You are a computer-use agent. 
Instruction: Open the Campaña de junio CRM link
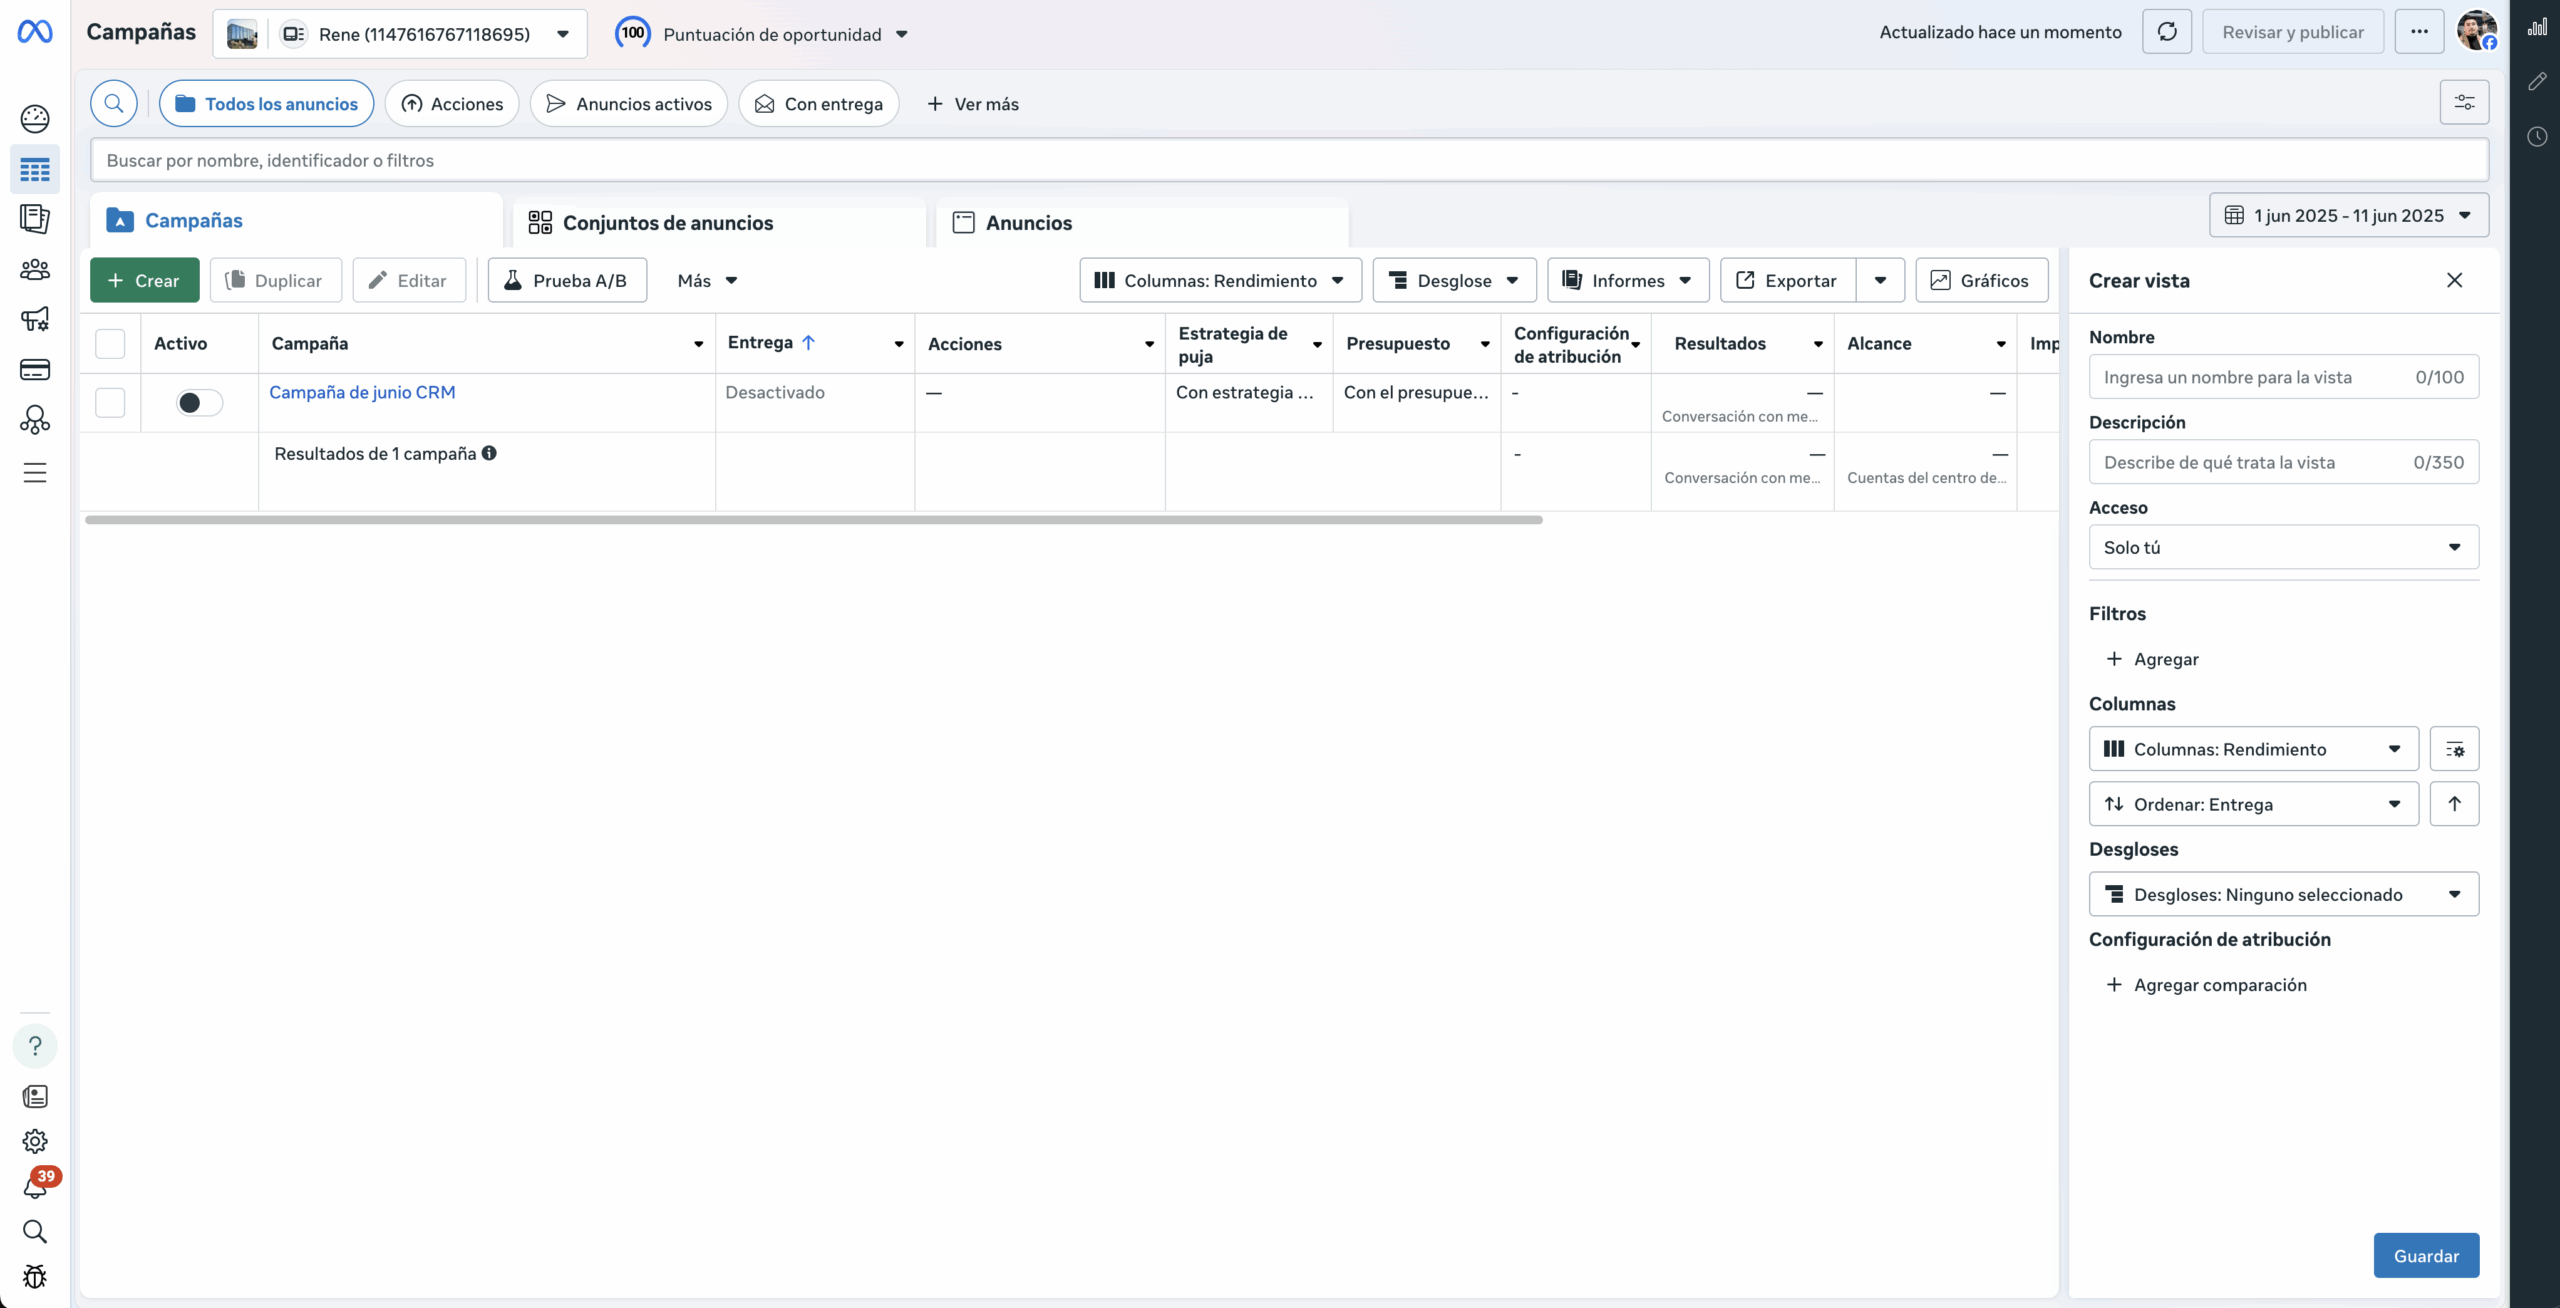(362, 392)
